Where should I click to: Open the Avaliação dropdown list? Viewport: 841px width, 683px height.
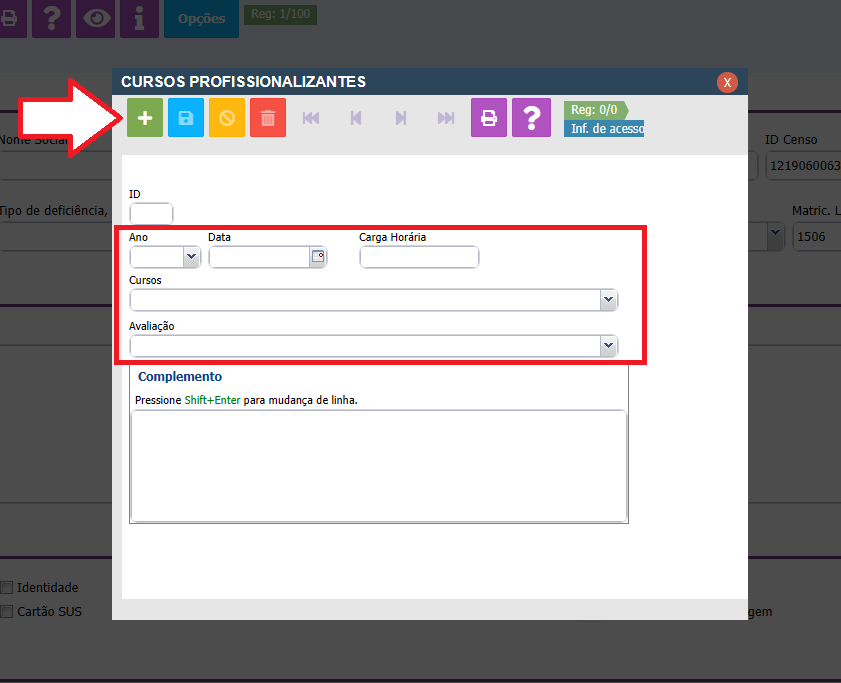607,345
